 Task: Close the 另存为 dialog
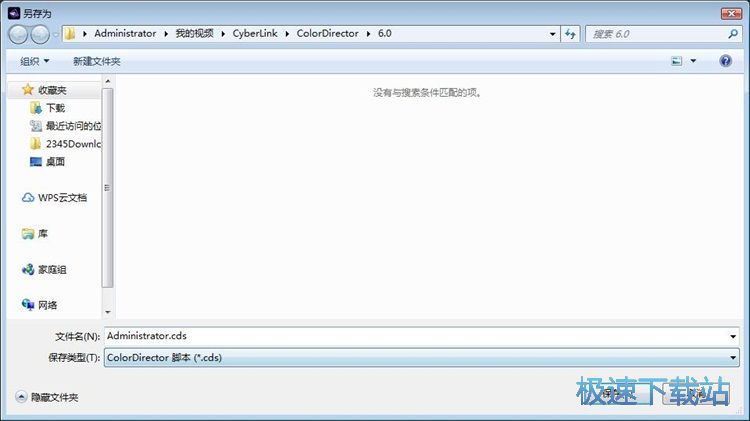point(731,13)
